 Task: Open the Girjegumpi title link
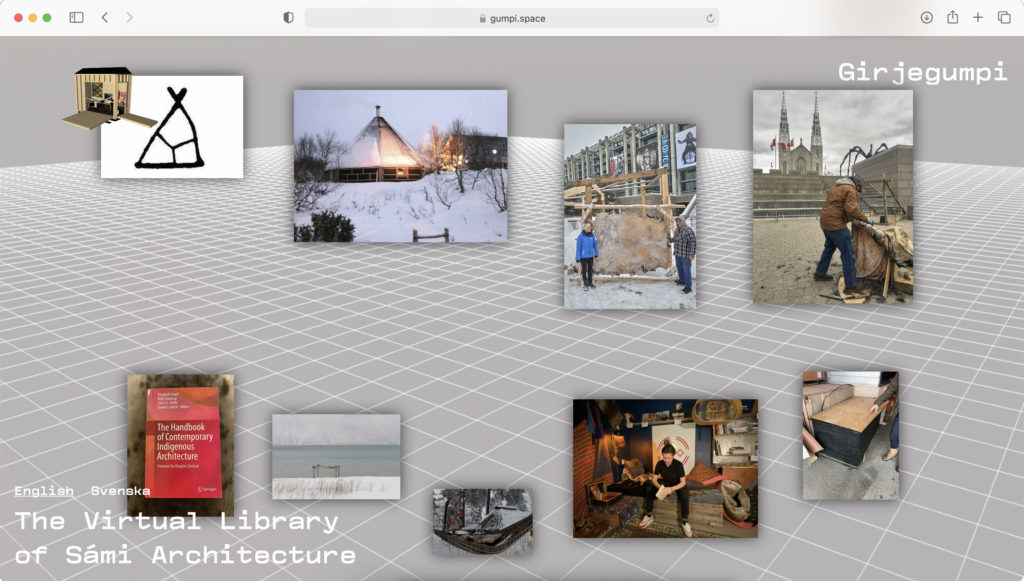coord(922,72)
